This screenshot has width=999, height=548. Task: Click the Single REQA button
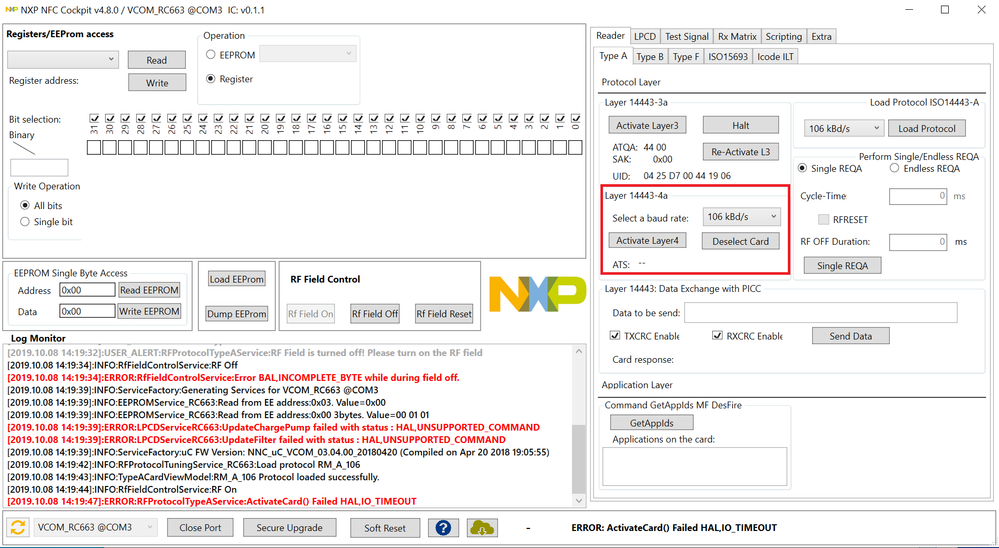coord(842,266)
